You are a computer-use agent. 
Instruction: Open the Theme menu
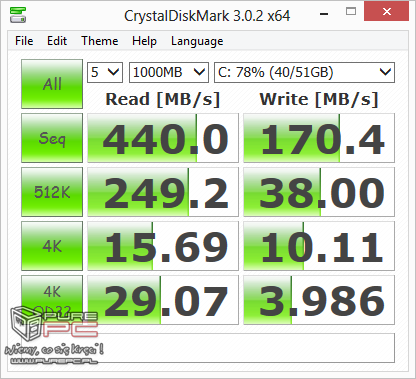pyautogui.click(x=100, y=41)
